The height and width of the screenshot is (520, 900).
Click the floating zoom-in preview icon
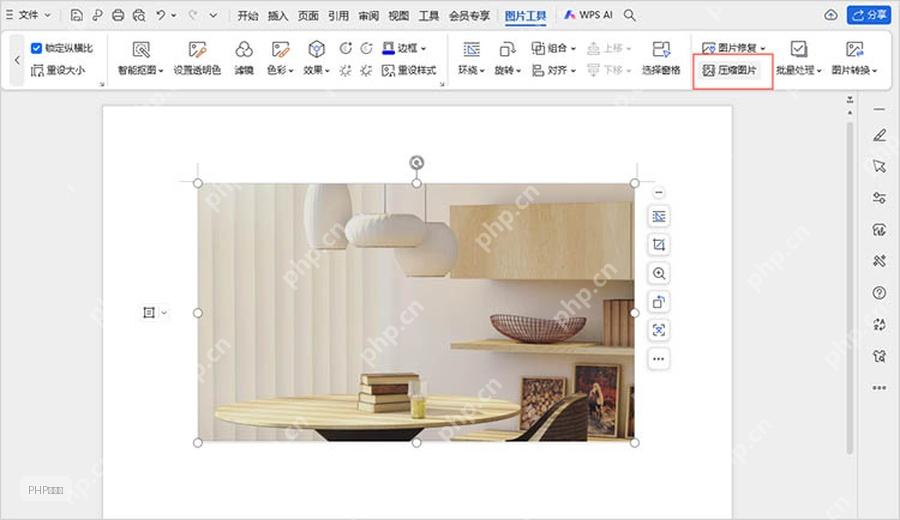658,274
